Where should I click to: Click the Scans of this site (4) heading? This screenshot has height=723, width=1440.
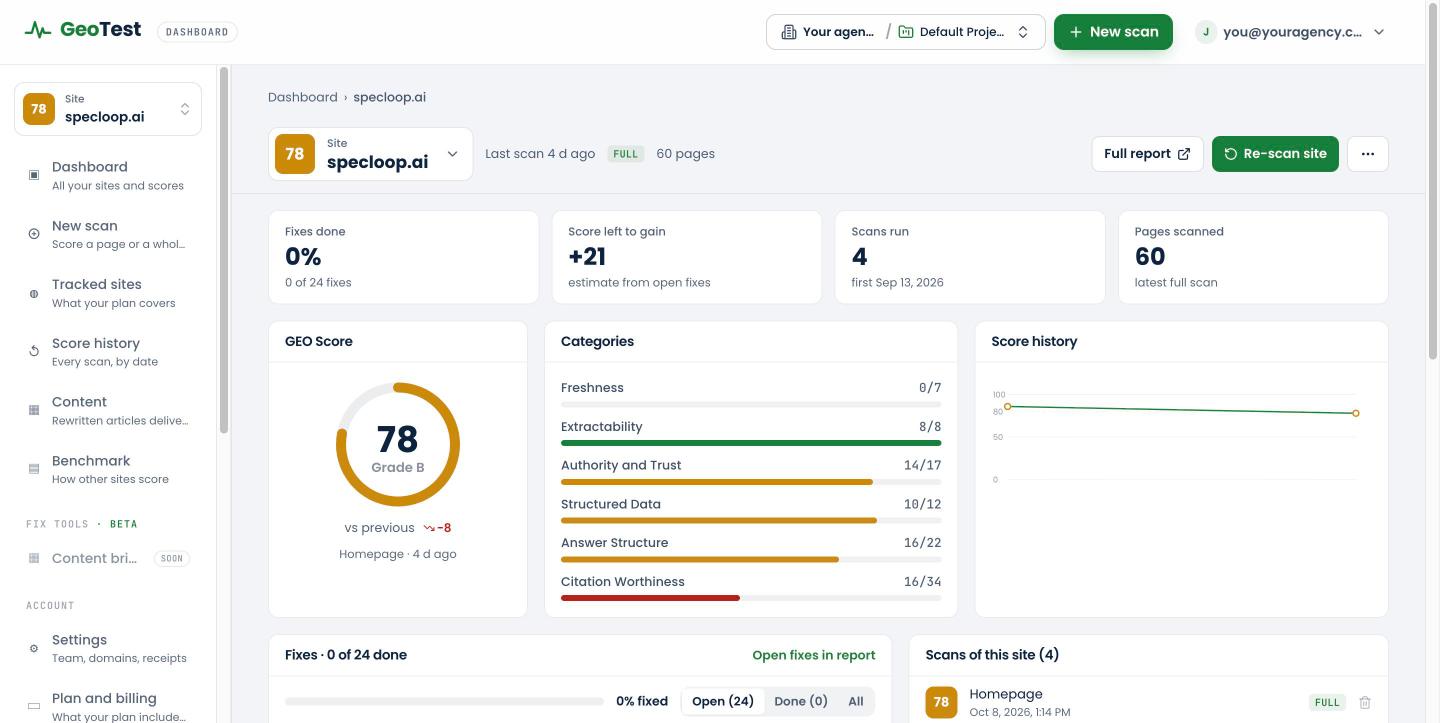pos(992,655)
